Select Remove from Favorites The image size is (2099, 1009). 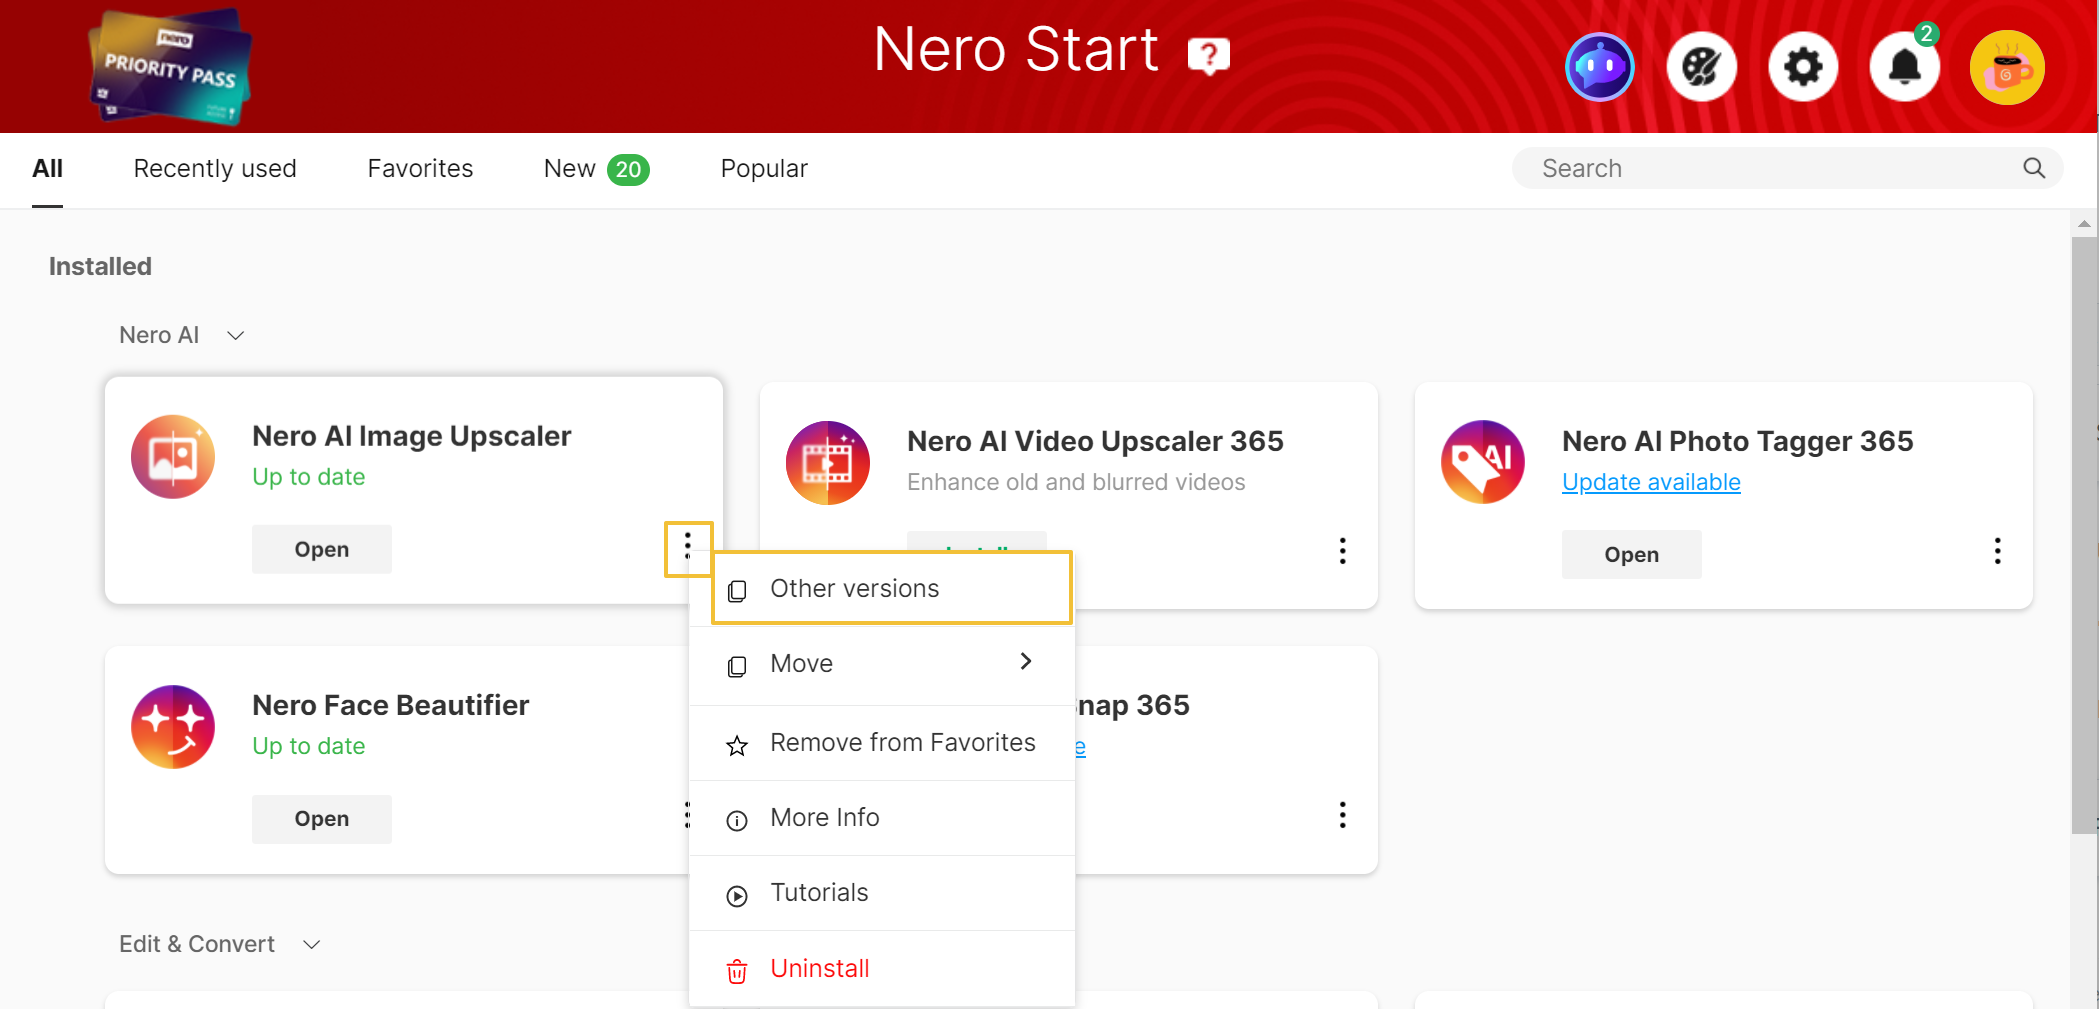coord(882,743)
